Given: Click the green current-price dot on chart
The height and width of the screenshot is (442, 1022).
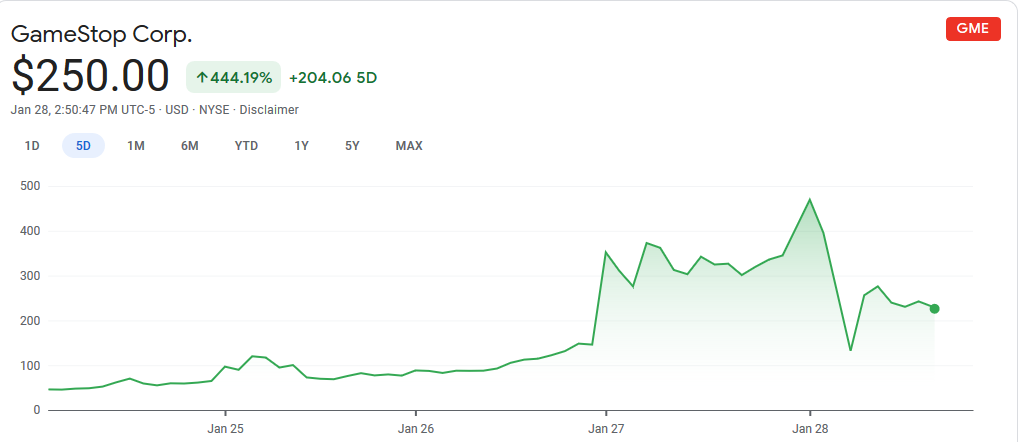Looking at the screenshot, I should click(934, 308).
